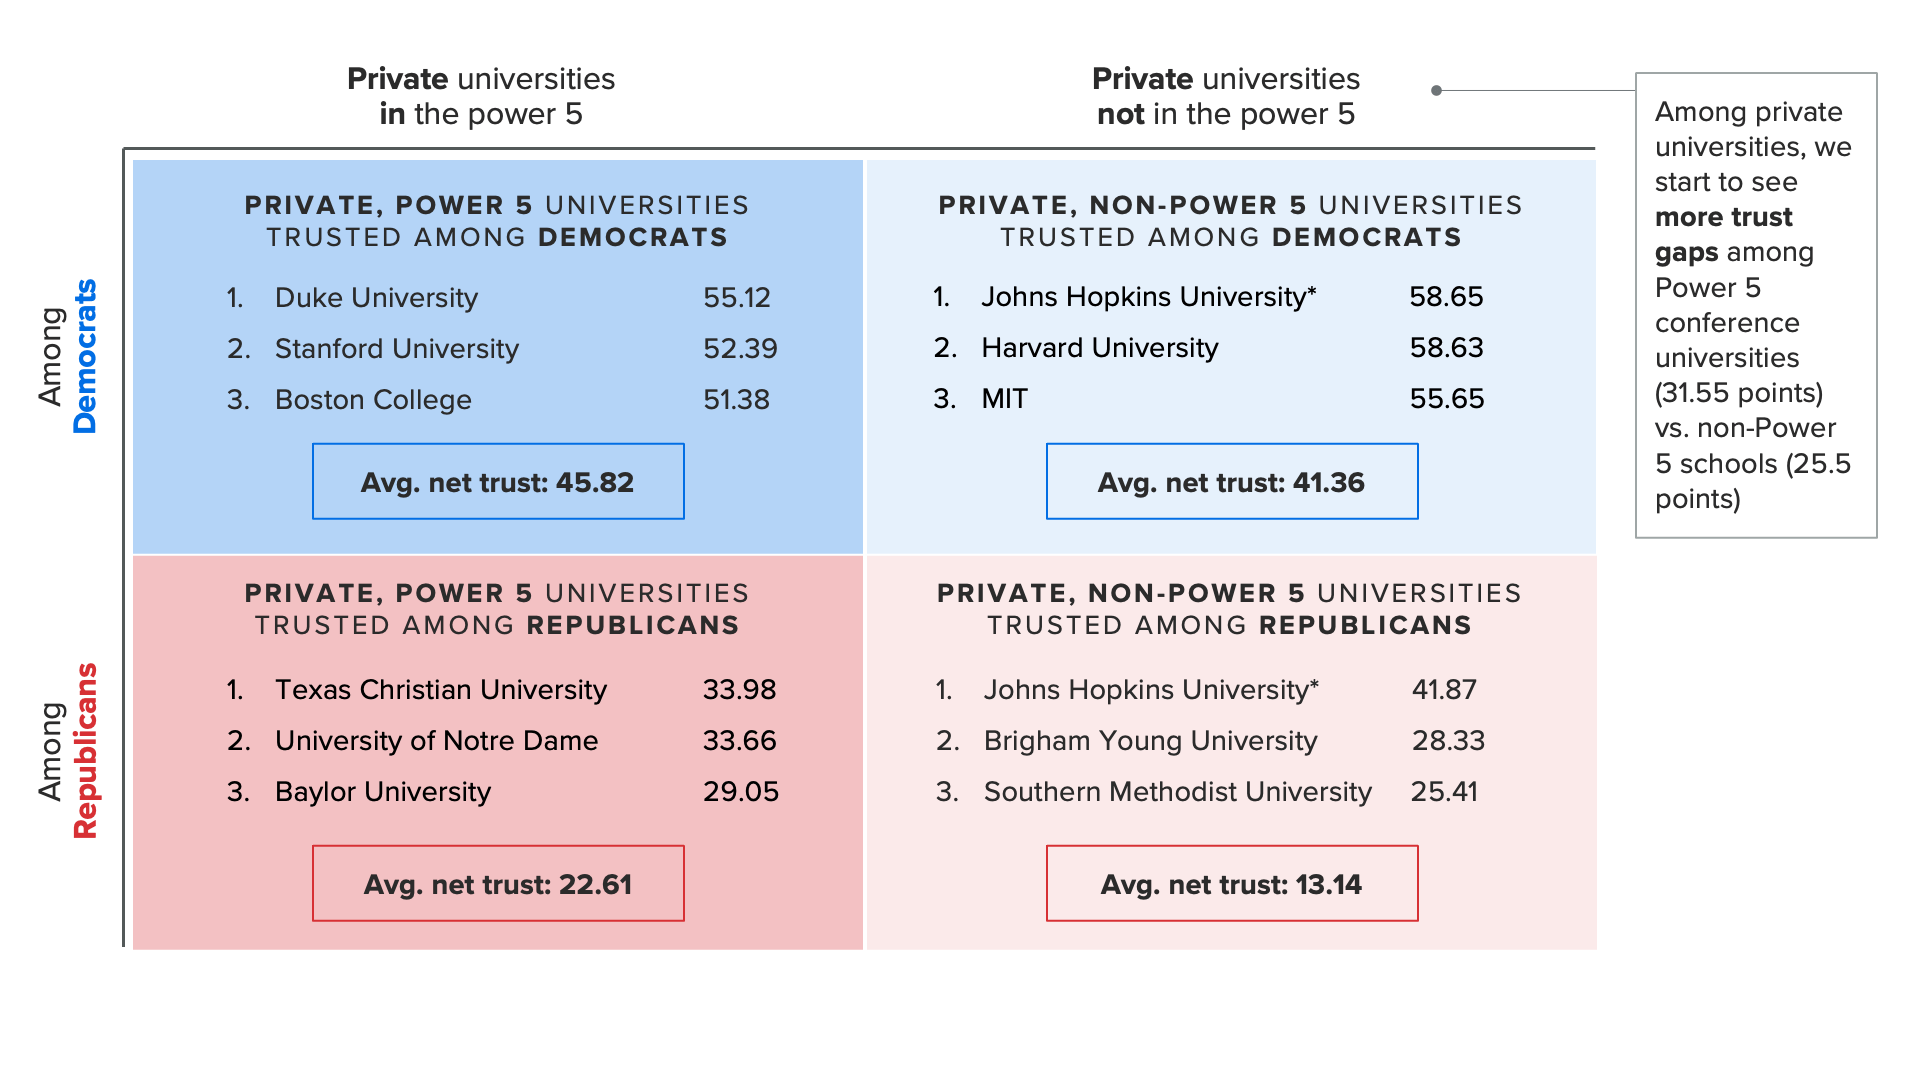Viewport: 1920px width, 1075px height.
Task: Click the Stanford University list item
Action: (396, 349)
